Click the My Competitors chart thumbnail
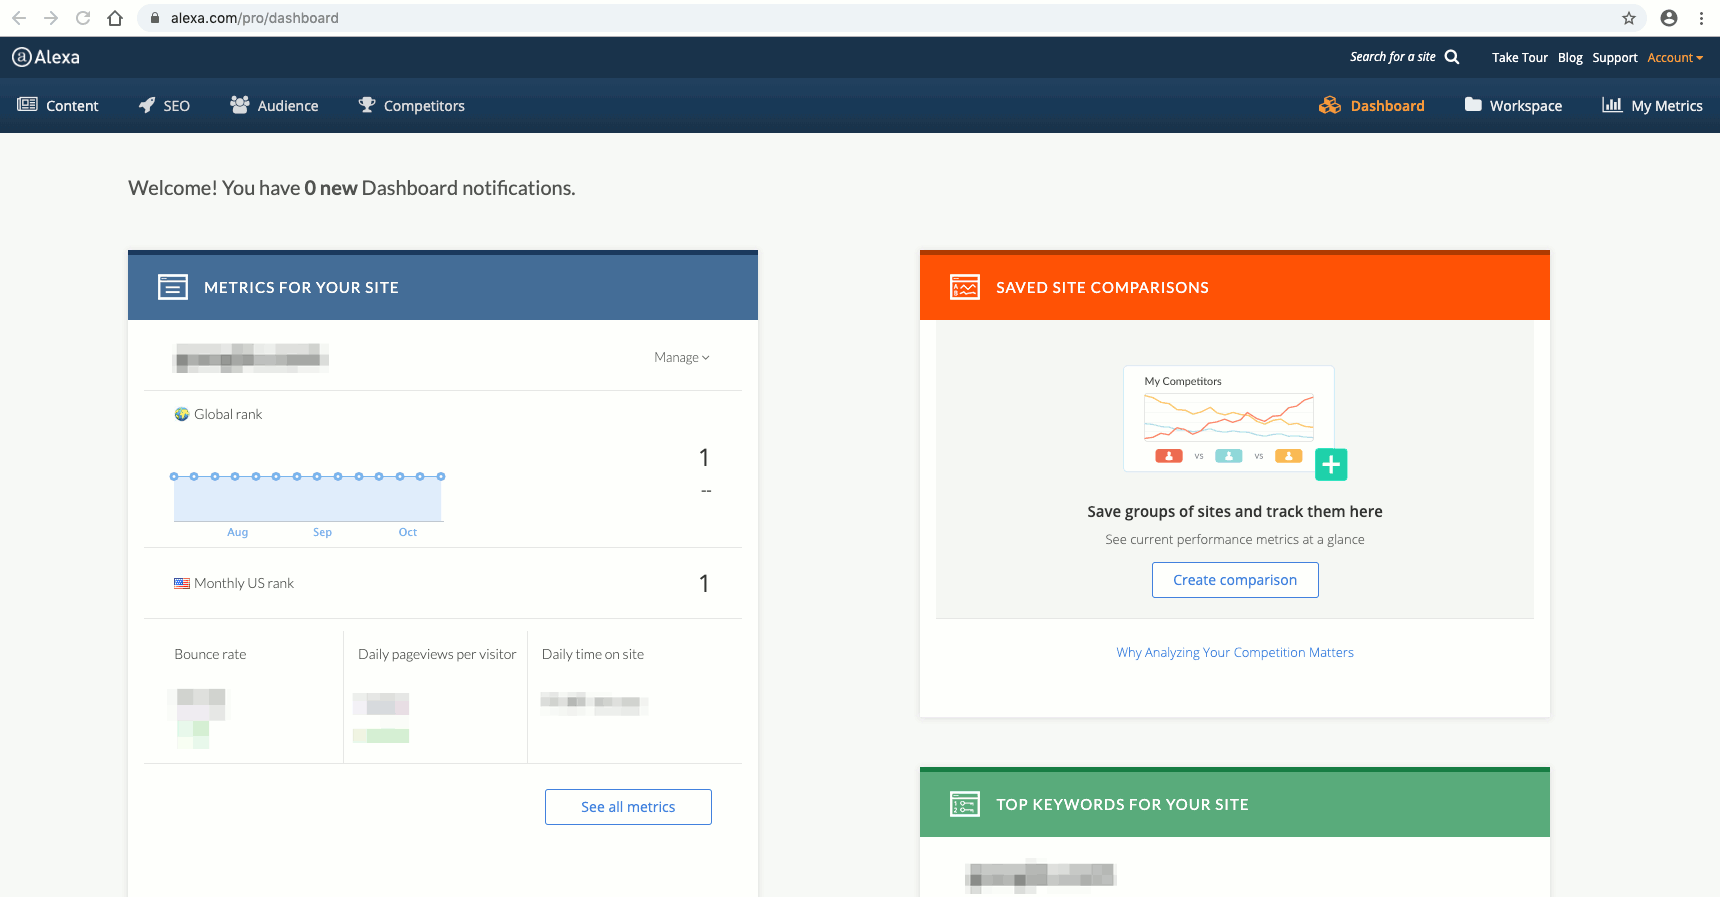The height and width of the screenshot is (897, 1720). pyautogui.click(x=1229, y=418)
